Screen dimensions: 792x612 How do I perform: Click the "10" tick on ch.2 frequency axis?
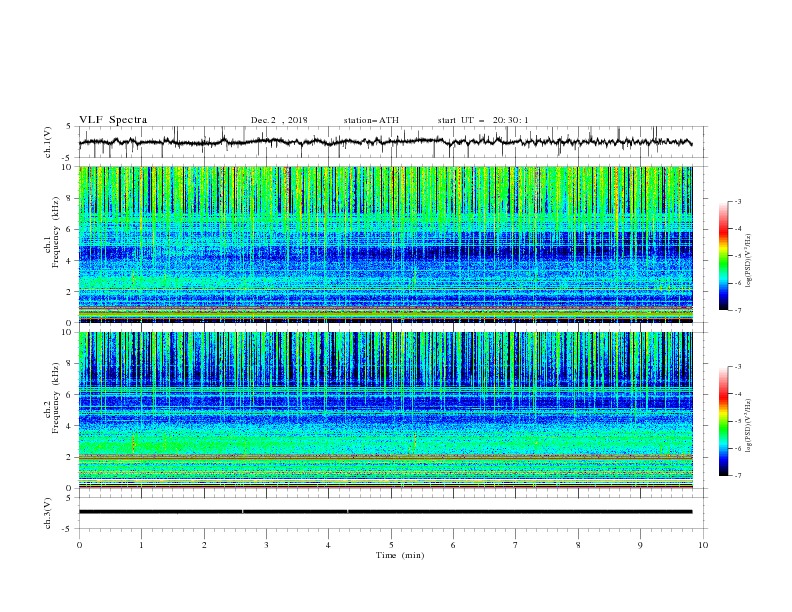tap(69, 332)
